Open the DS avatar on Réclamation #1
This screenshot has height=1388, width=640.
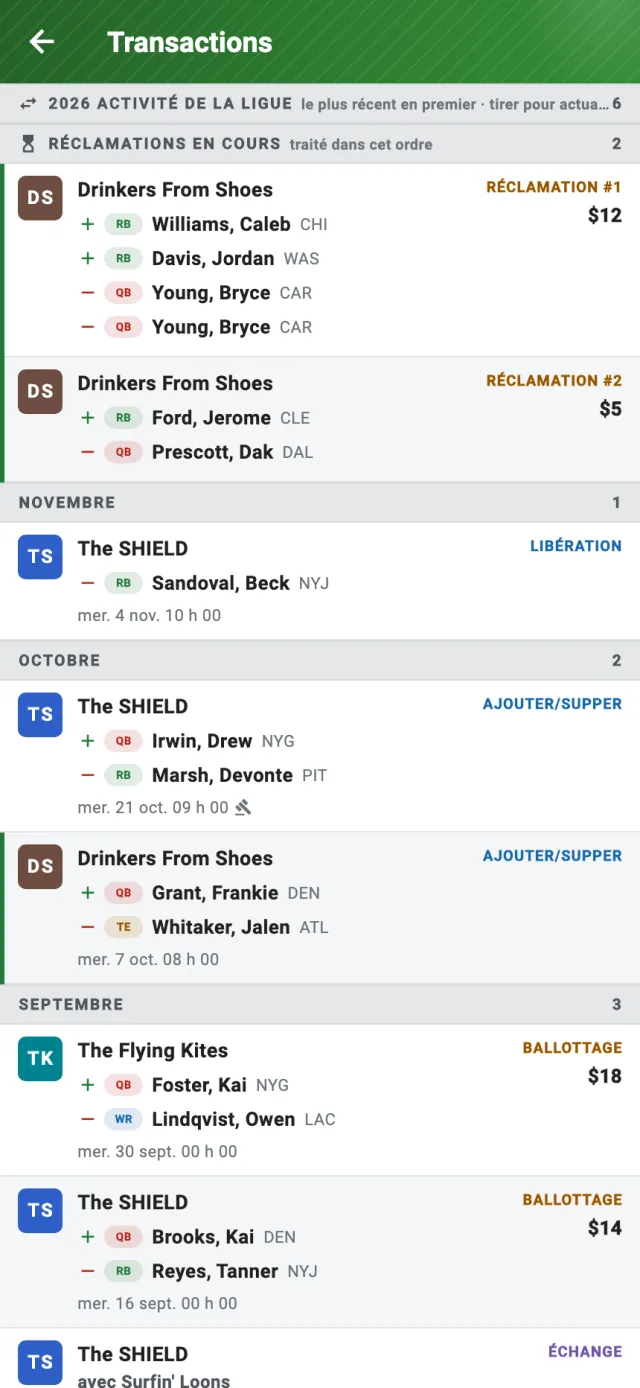(40, 198)
